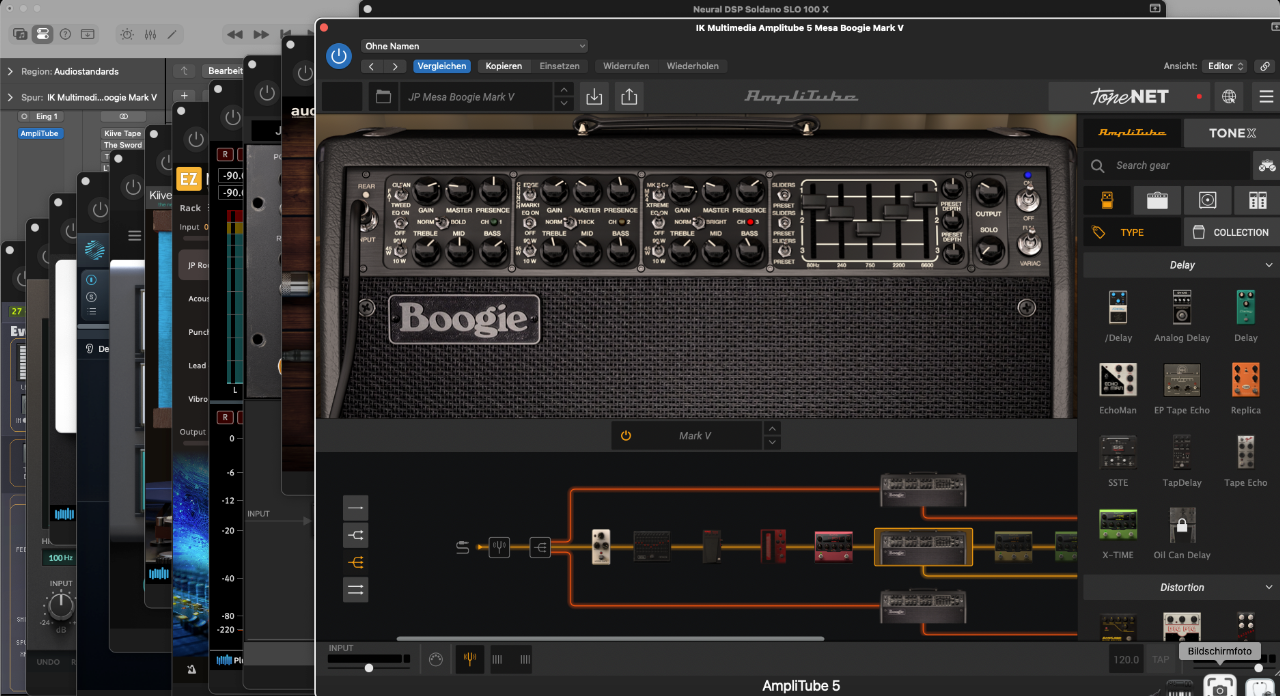Toggle the TYPE gear filter
This screenshot has width=1280, height=696.
click(x=1130, y=232)
